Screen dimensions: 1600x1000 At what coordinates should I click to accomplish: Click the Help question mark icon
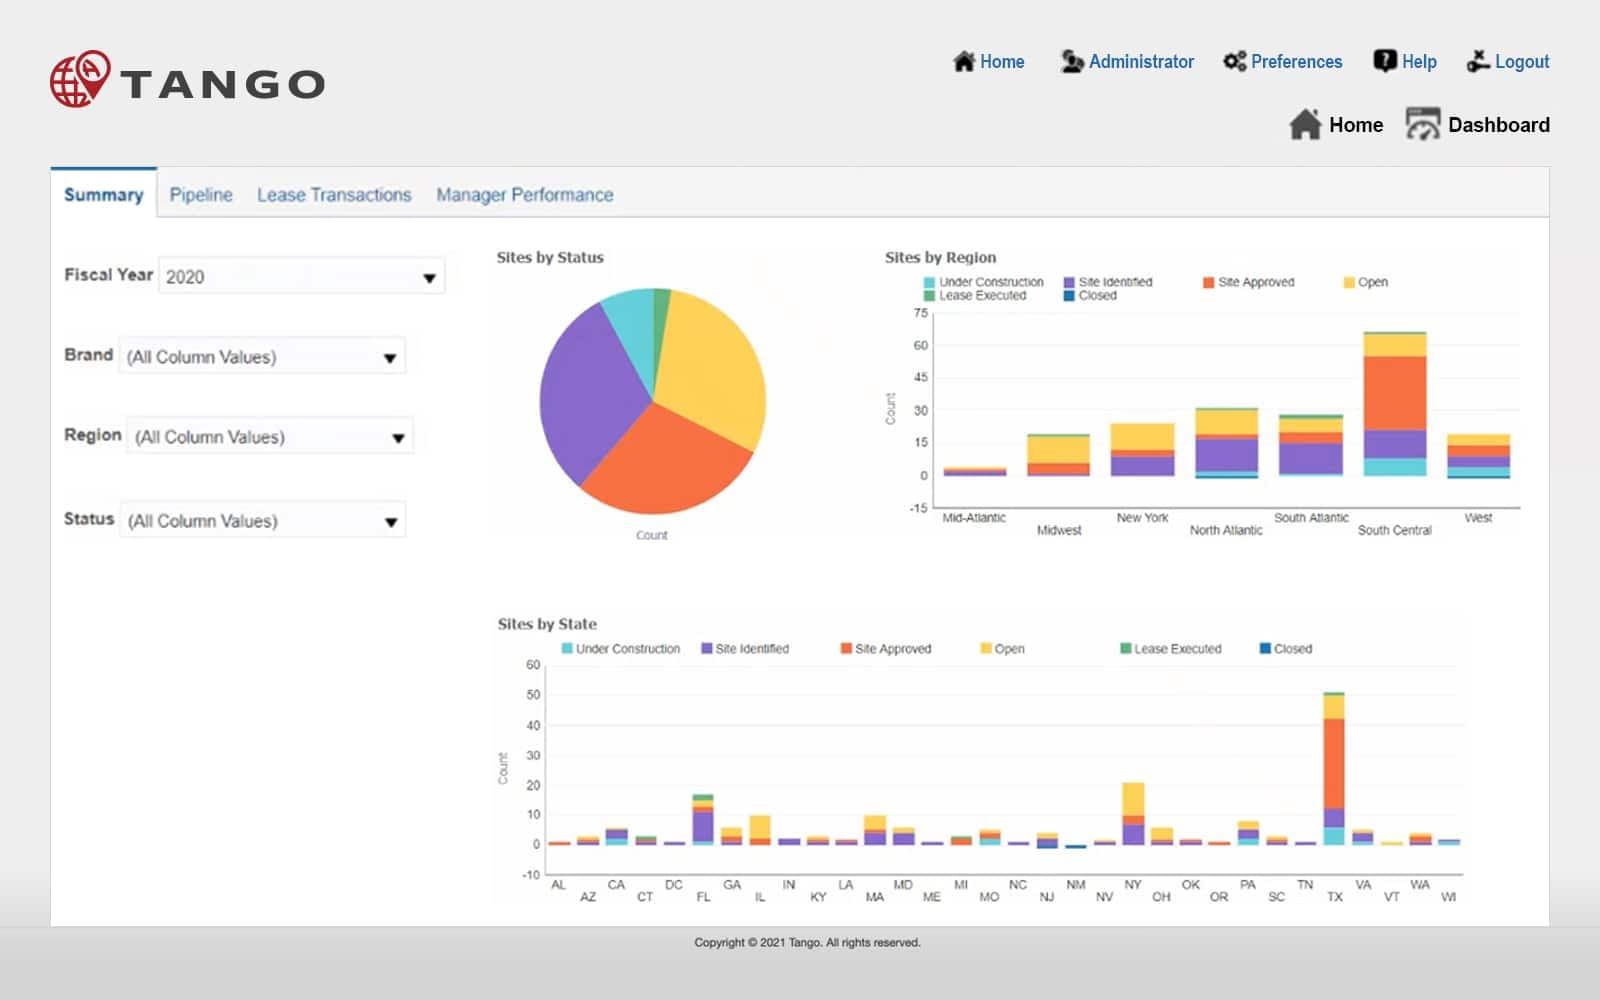point(1384,62)
